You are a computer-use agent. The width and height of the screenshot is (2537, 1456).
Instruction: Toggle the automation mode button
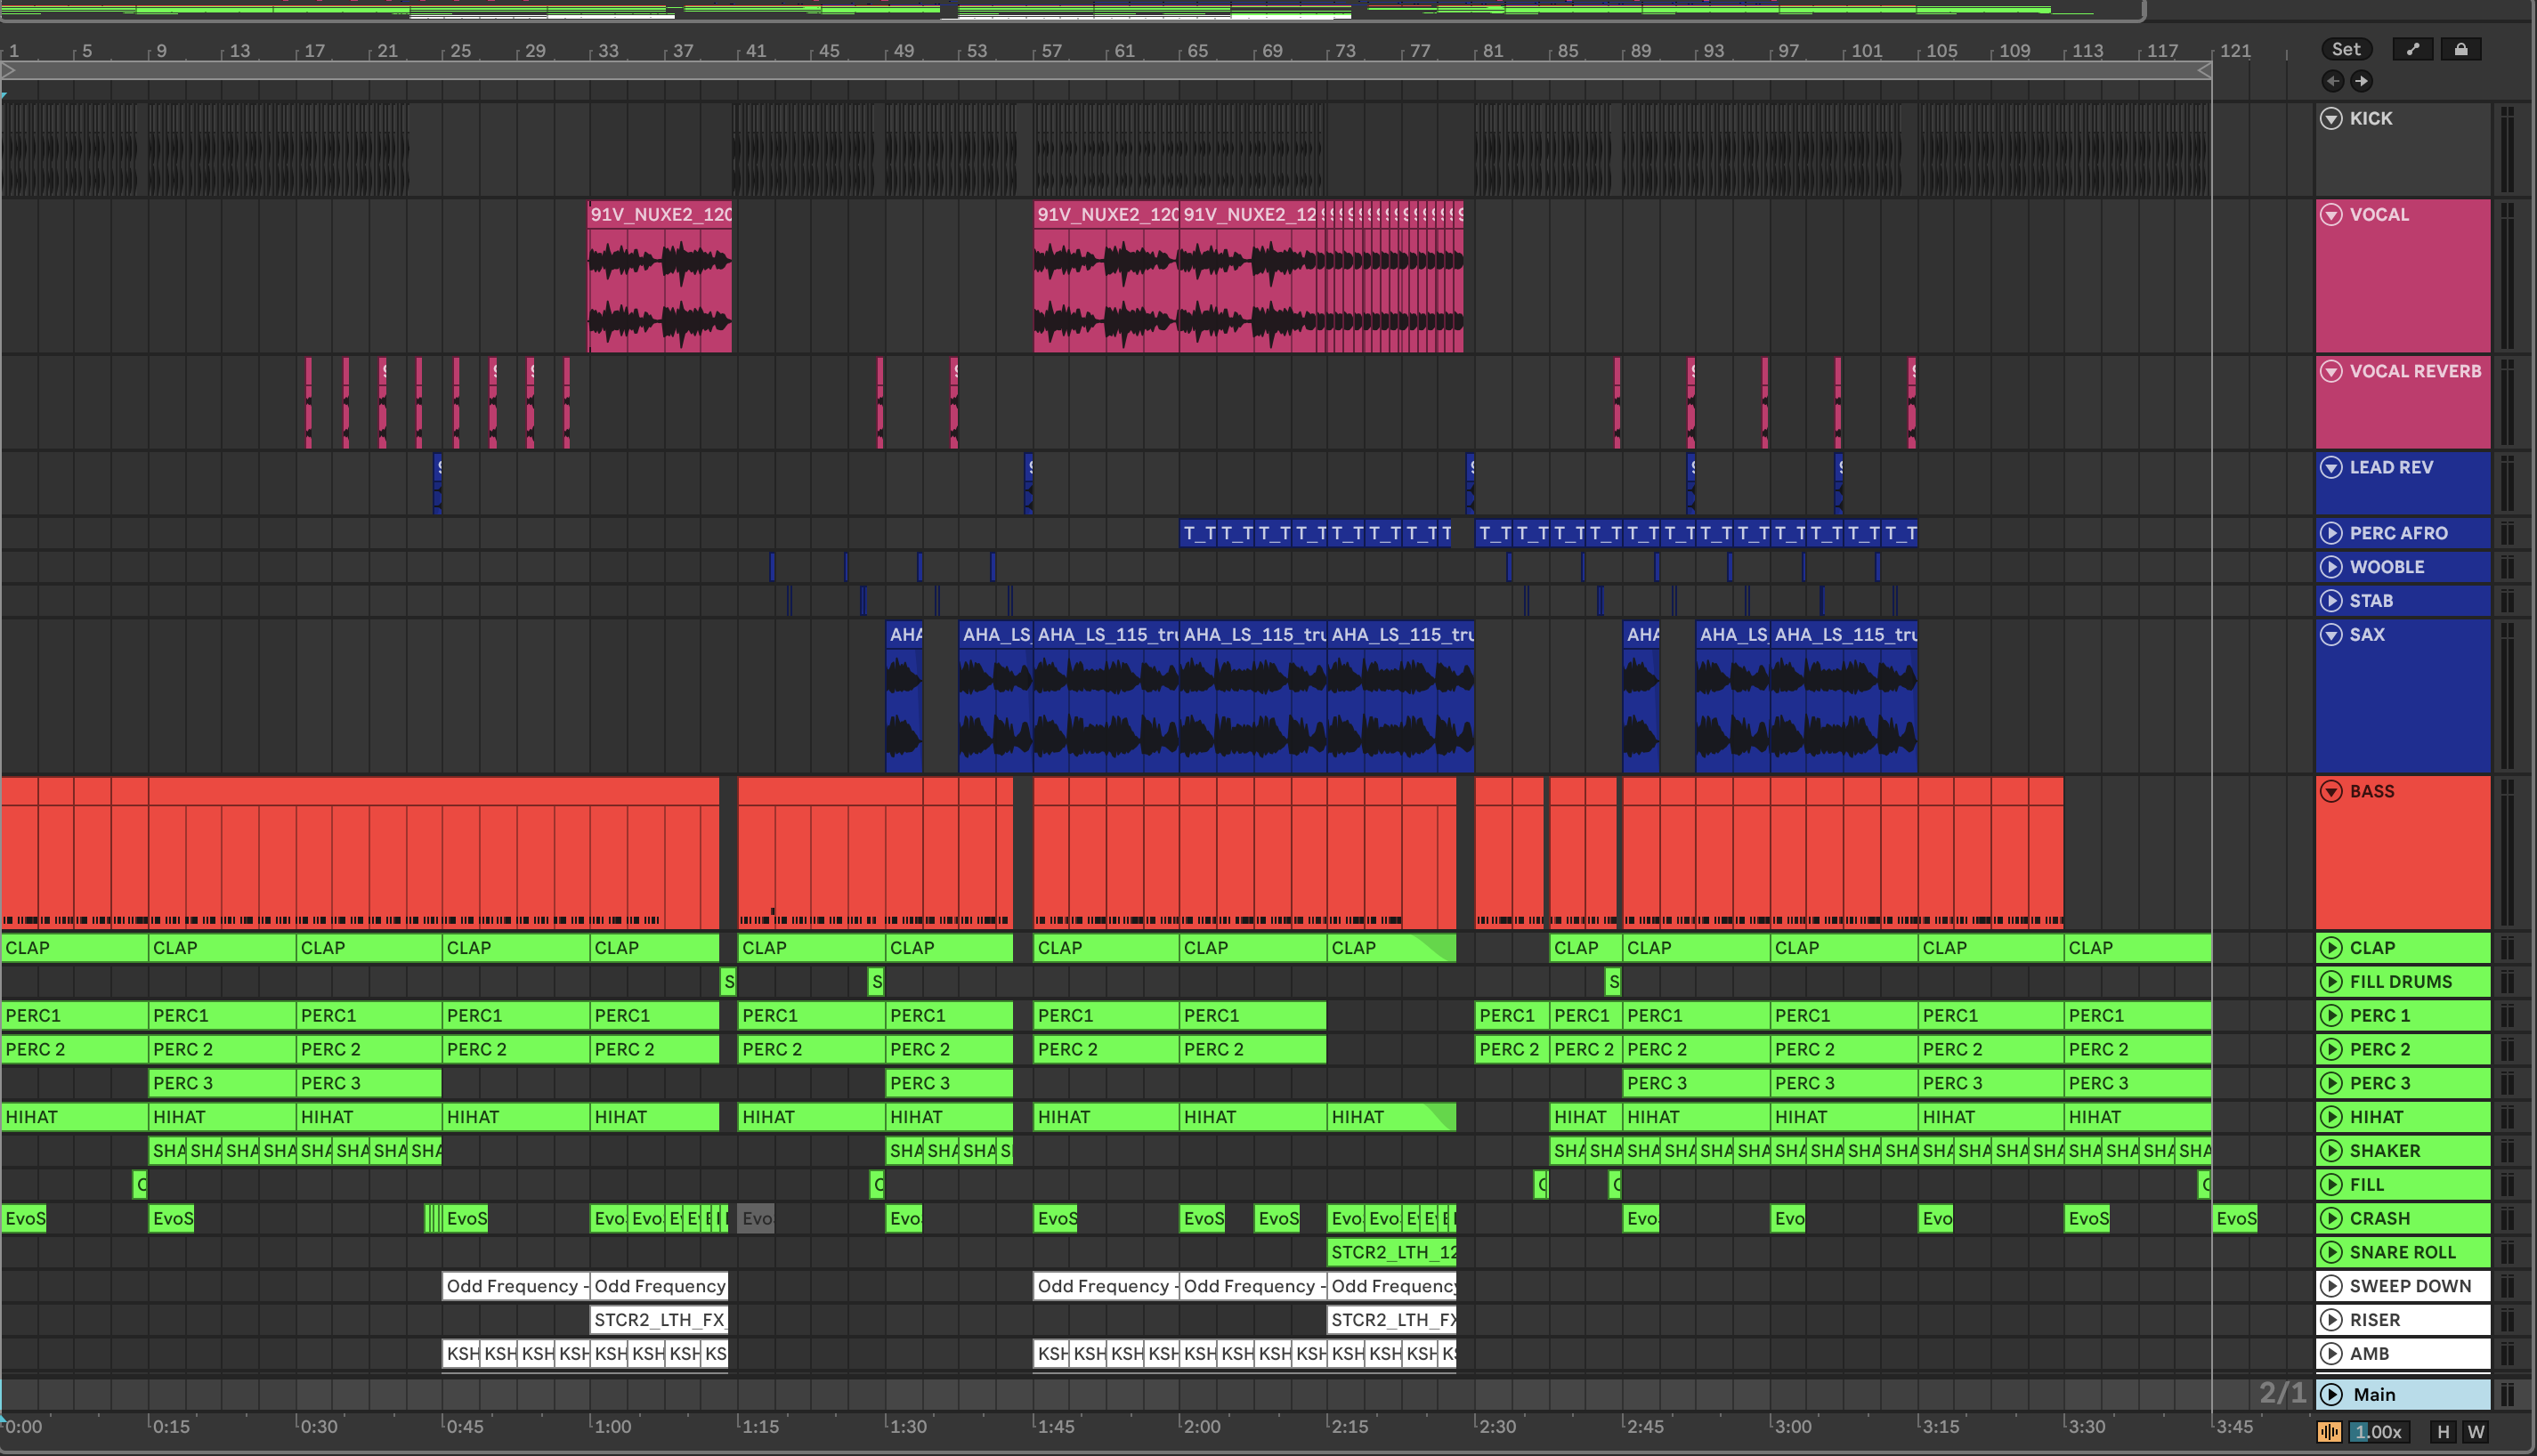pos(2412,49)
